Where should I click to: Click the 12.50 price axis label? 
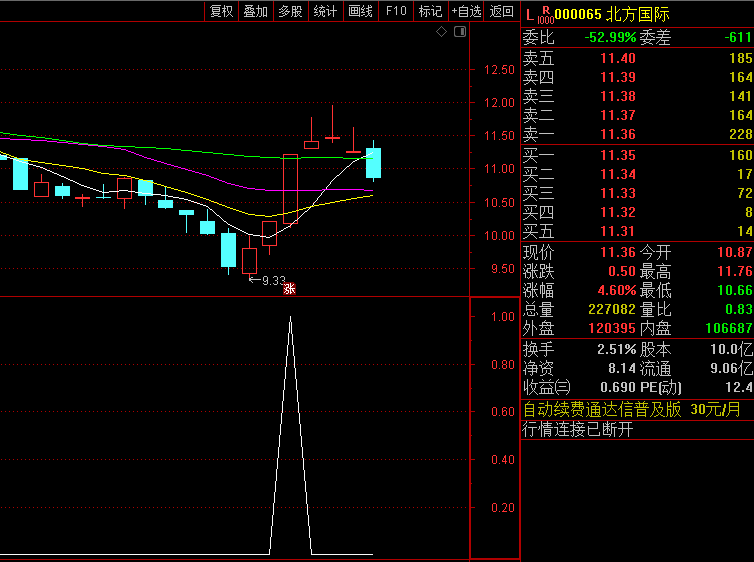[x=499, y=70]
